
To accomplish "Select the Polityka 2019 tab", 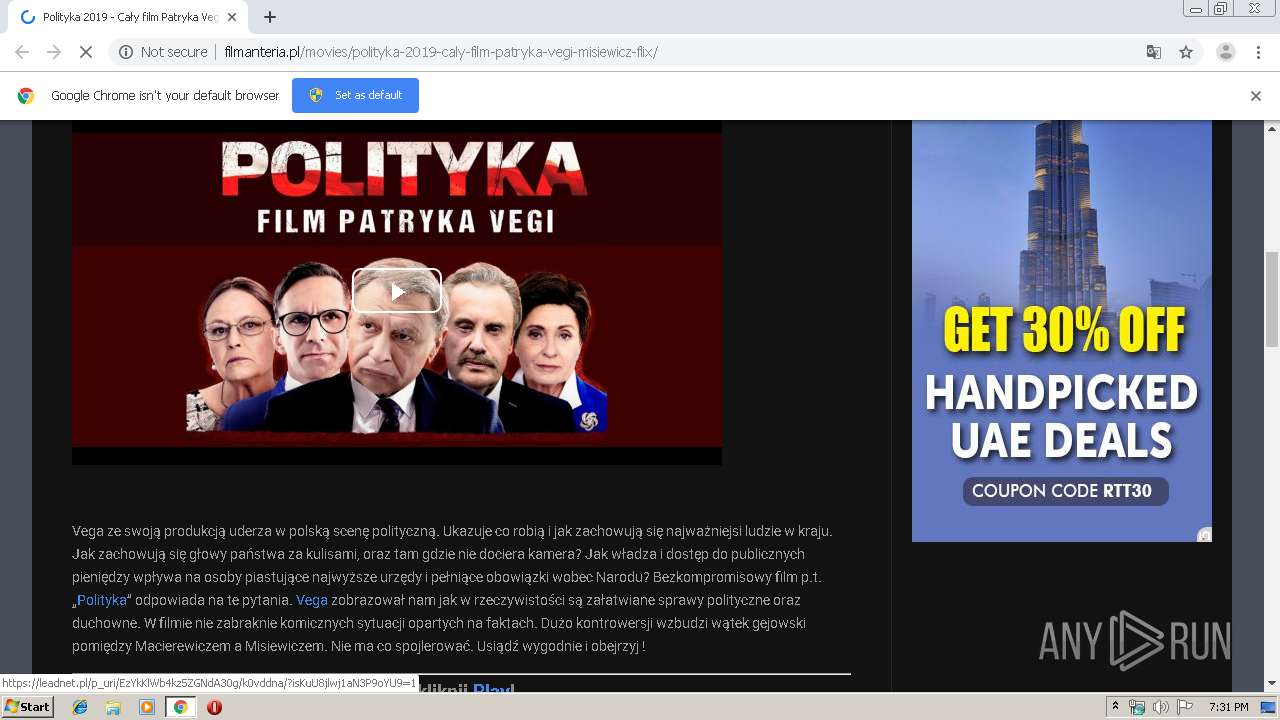I will [128, 17].
